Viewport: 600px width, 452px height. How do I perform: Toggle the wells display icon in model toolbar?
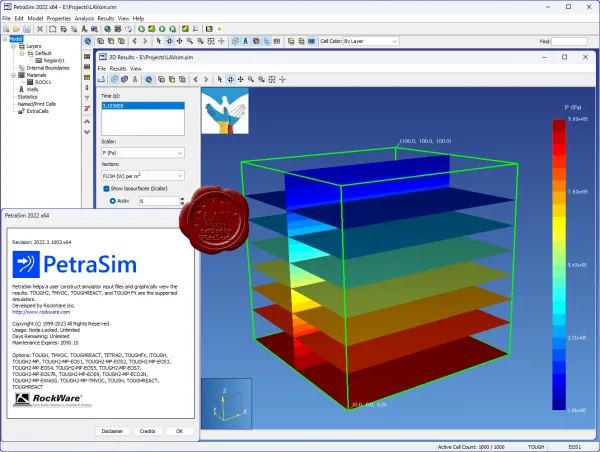click(246, 41)
